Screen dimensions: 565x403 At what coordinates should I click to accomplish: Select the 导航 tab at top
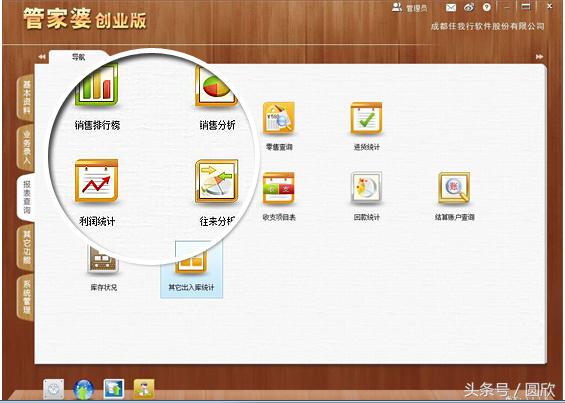click(79, 57)
